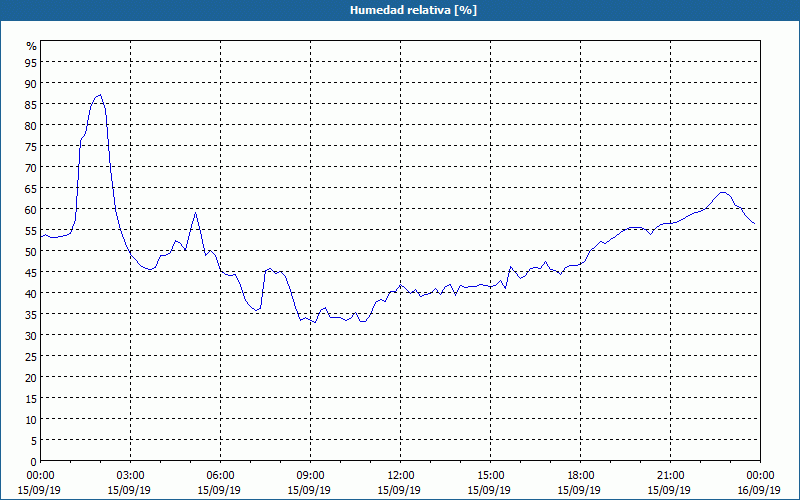Click the 80 y-axis value
The image size is (800, 500).
pos(31,125)
